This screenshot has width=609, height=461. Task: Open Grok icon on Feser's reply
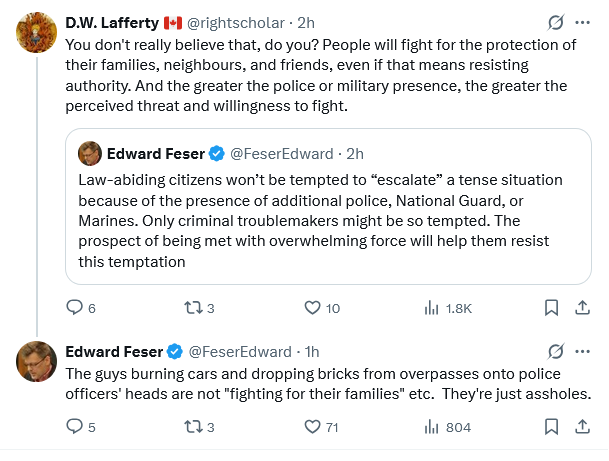[557, 351]
